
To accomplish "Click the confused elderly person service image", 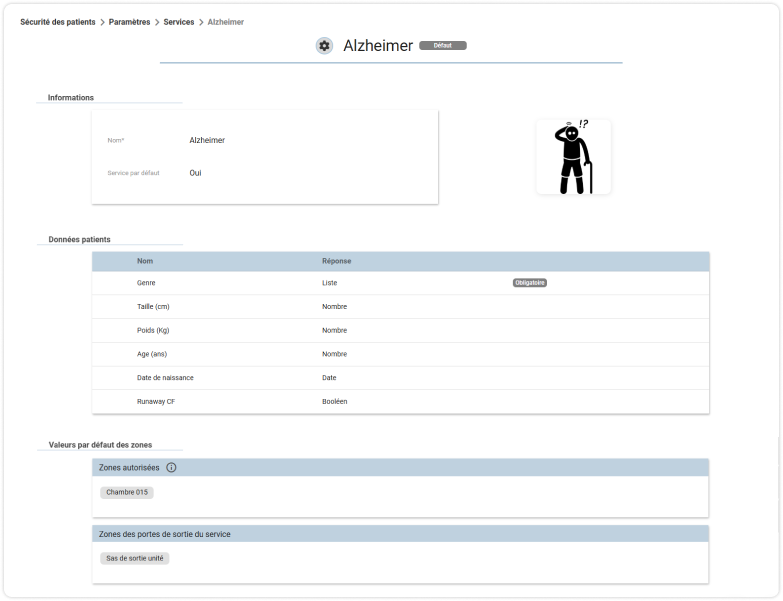I will 573,157.
